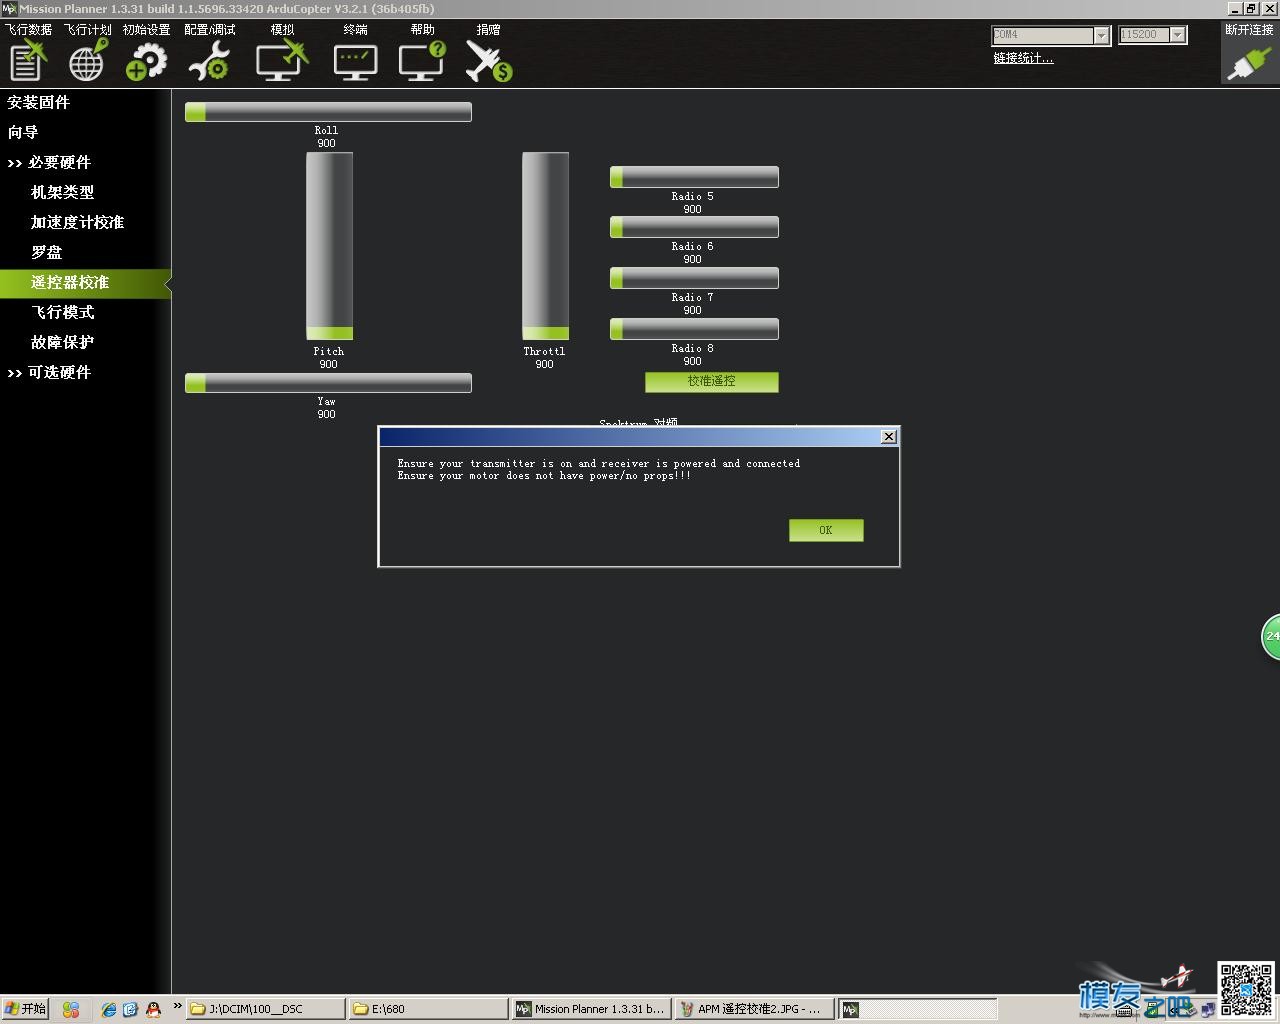Click the Radio 7 bar
This screenshot has height=1024, width=1280.
[694, 278]
